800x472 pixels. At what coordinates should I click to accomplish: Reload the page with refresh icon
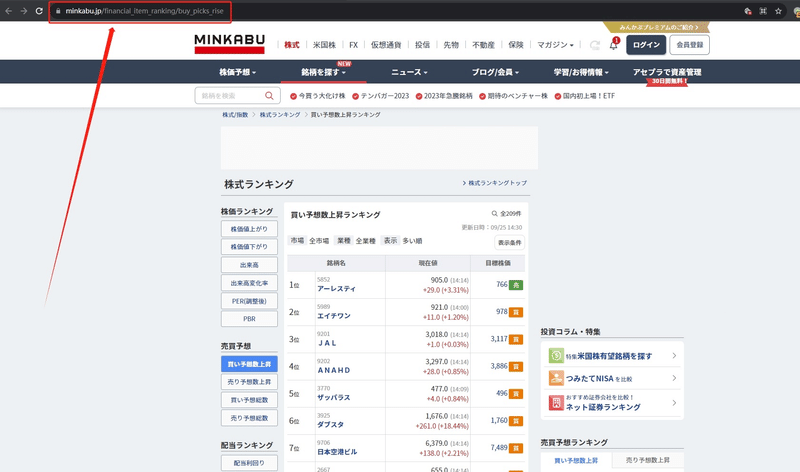(x=39, y=11)
